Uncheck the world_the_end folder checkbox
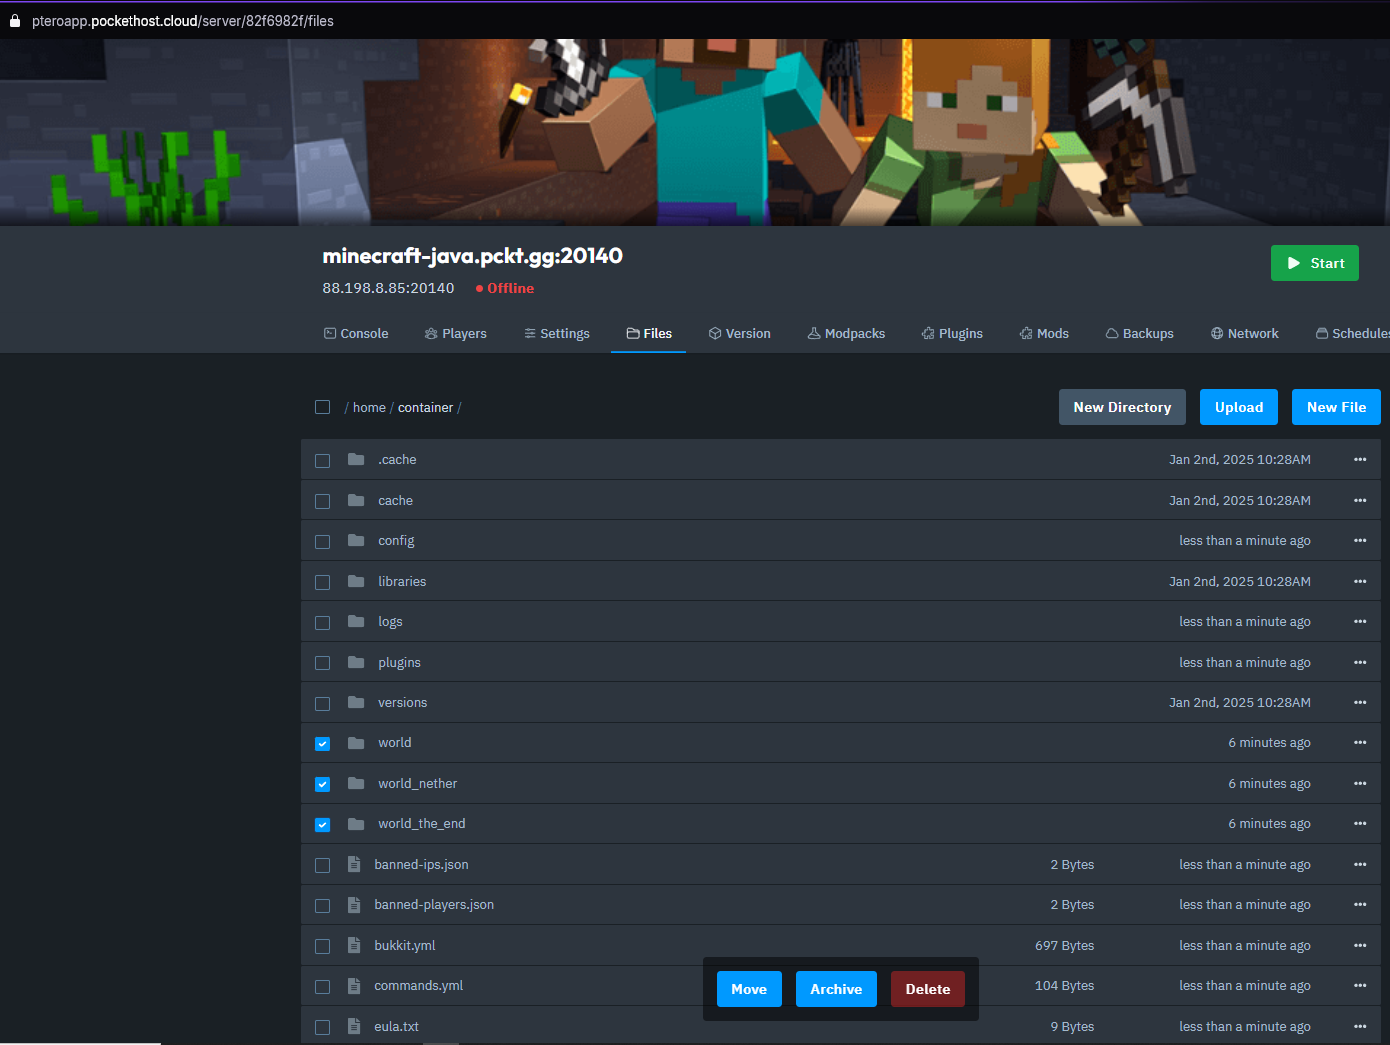 pos(322,825)
